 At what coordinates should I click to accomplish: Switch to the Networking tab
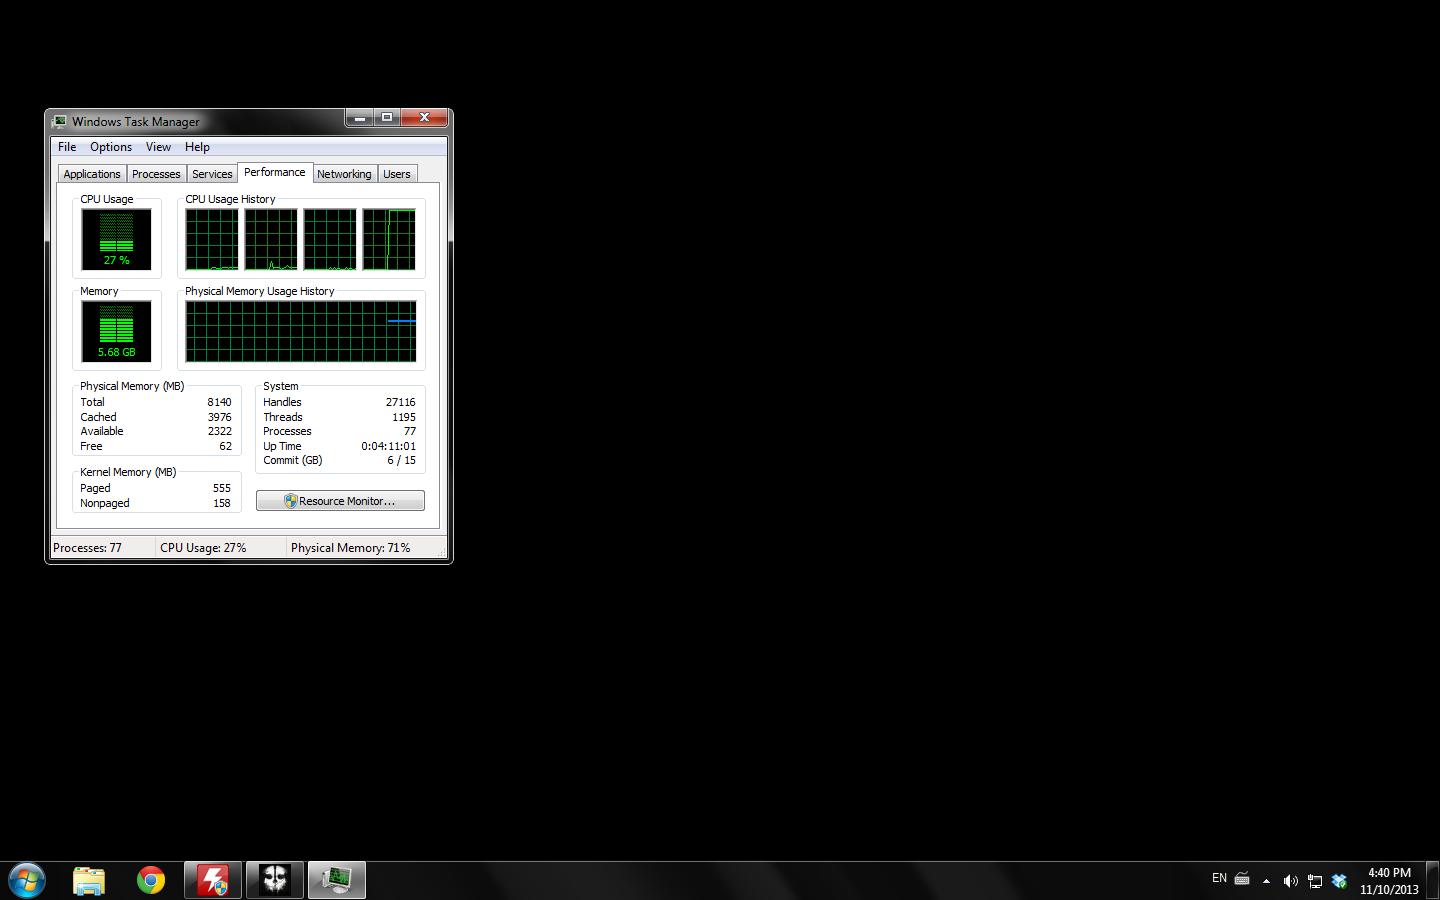(x=344, y=174)
